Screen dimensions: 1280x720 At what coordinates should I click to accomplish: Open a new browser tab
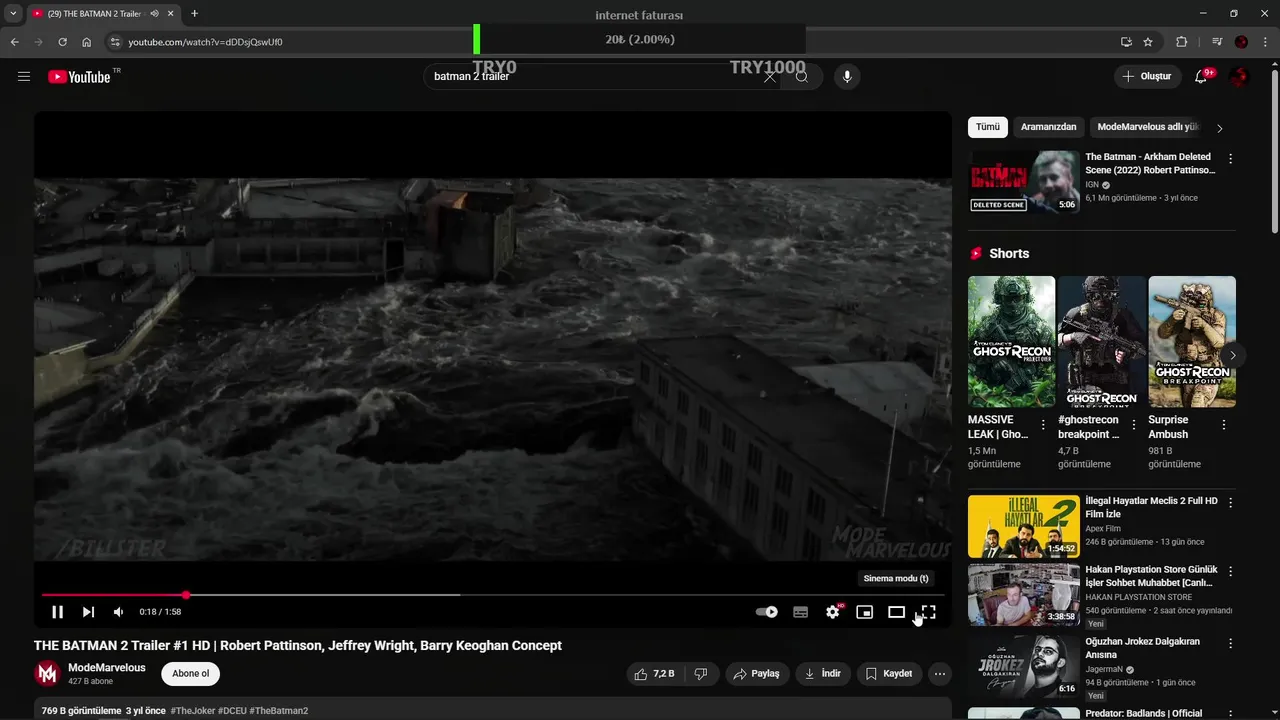[x=194, y=14]
